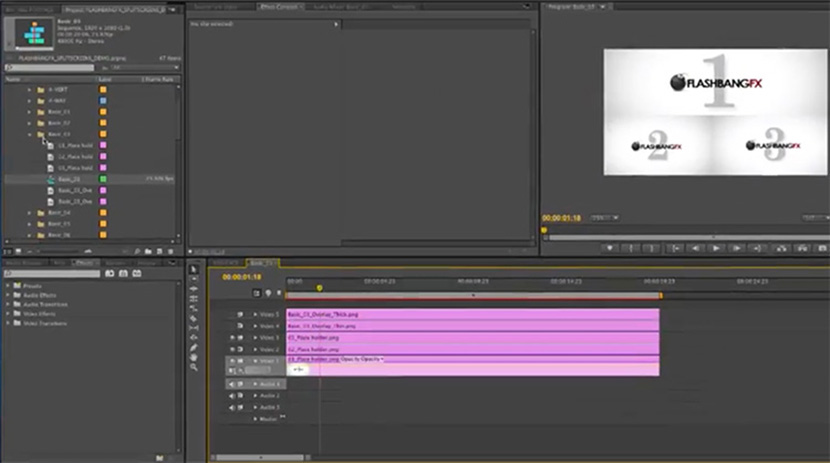This screenshot has width=830, height=463.
Task: Select the Selection tool in Tools panel
Action: tap(194, 269)
